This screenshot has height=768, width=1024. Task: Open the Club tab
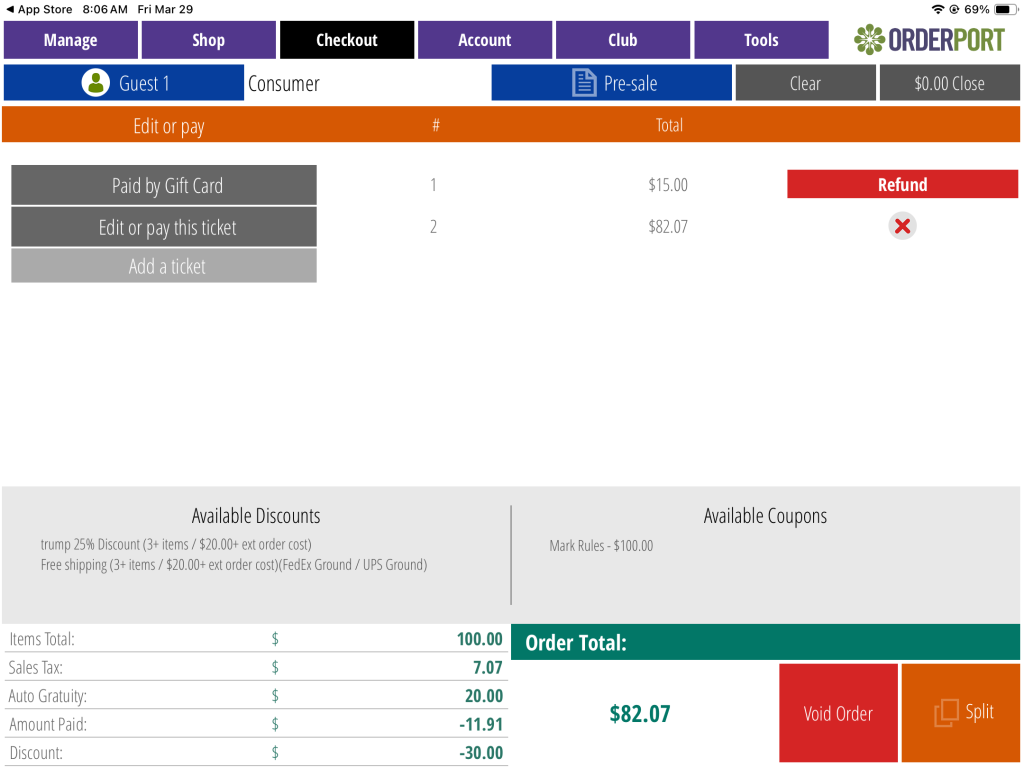click(x=623, y=40)
